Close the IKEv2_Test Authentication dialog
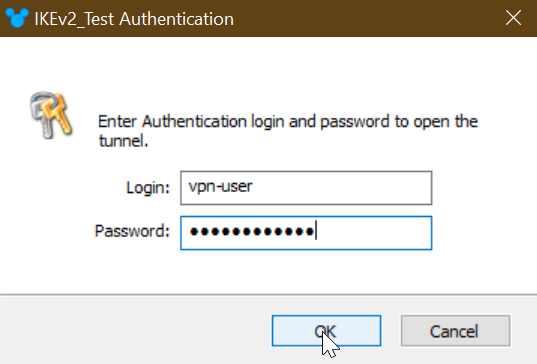 pyautogui.click(x=513, y=17)
